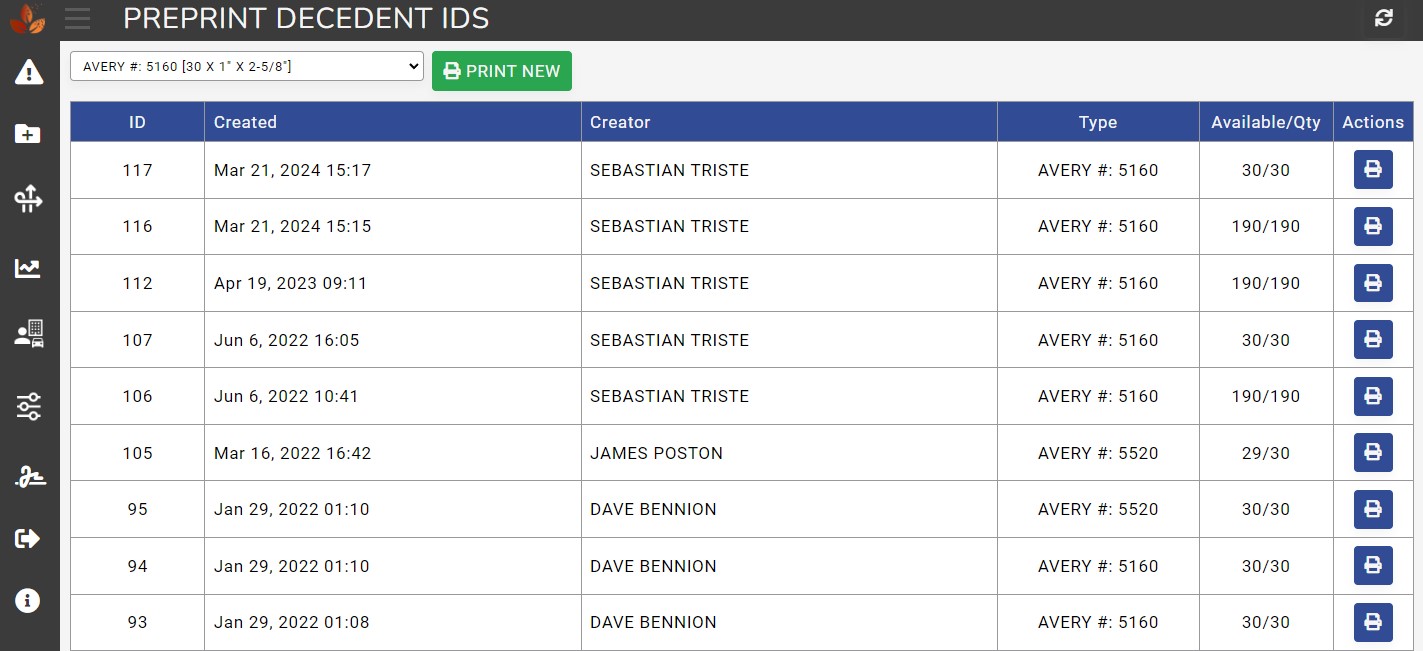Click the leaf logo in top corner

pyautogui.click(x=27, y=19)
